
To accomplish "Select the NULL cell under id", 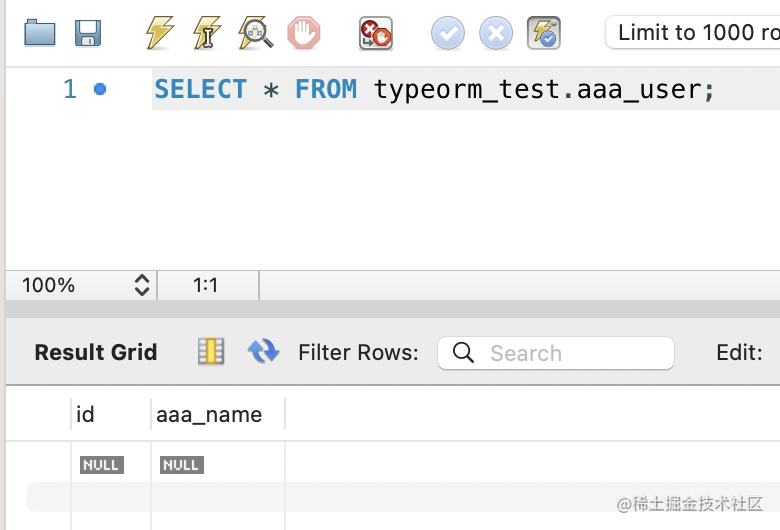I will coord(102,465).
